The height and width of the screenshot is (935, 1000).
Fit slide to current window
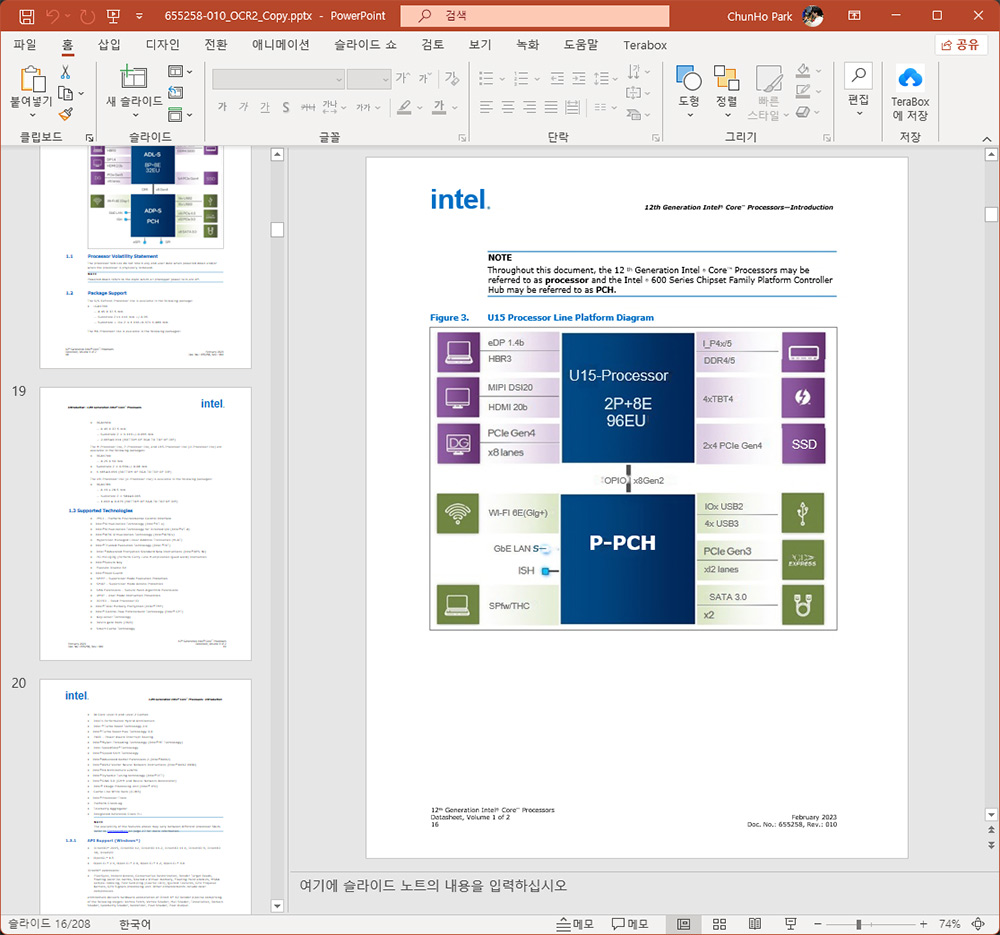pyautogui.click(x=978, y=924)
